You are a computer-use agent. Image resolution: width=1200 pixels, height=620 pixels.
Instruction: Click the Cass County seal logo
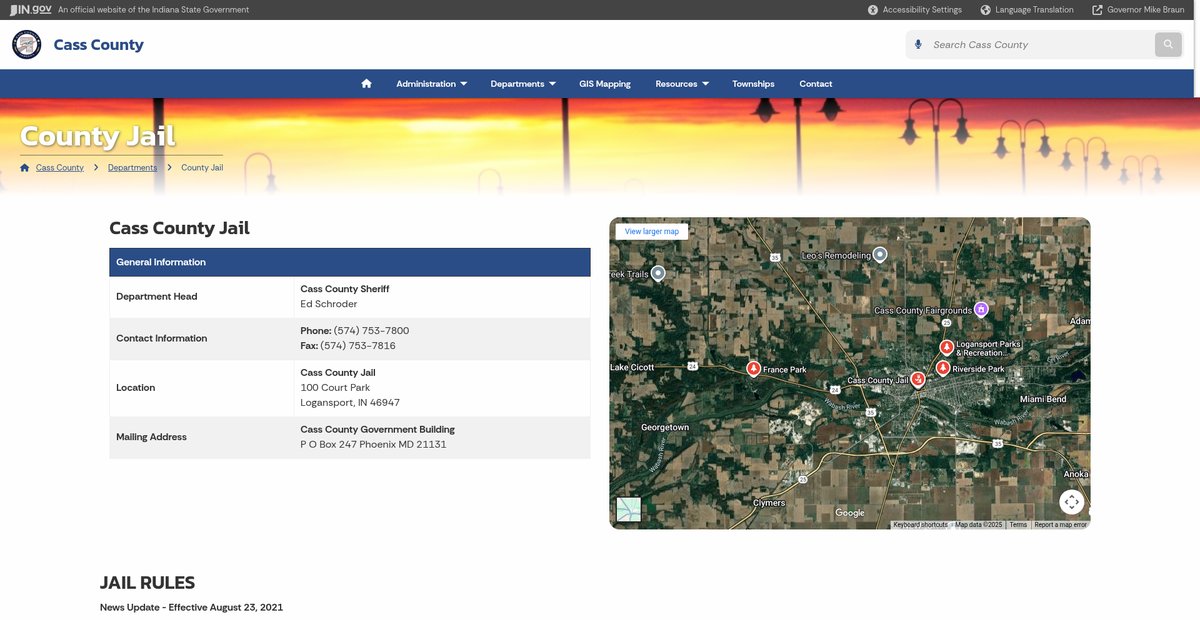click(x=27, y=45)
